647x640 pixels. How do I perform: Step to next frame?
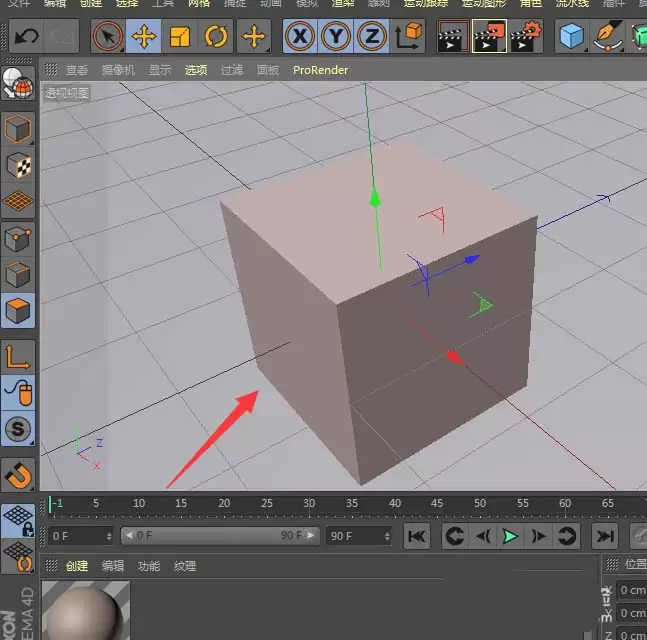pos(538,536)
